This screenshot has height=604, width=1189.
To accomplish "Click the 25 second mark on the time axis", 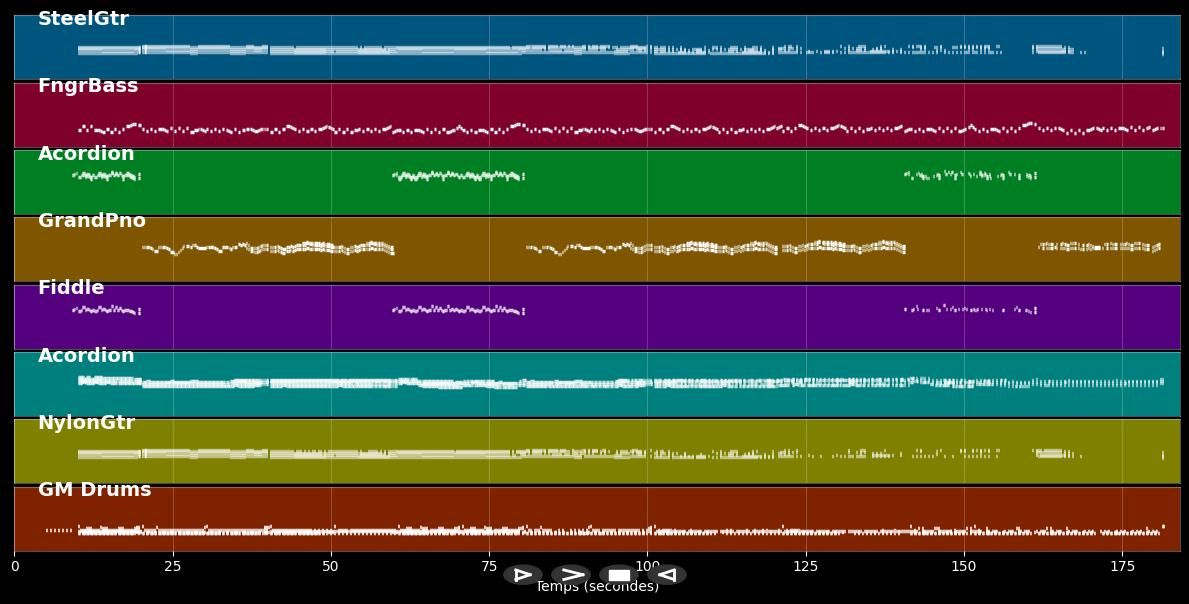I will tap(173, 567).
